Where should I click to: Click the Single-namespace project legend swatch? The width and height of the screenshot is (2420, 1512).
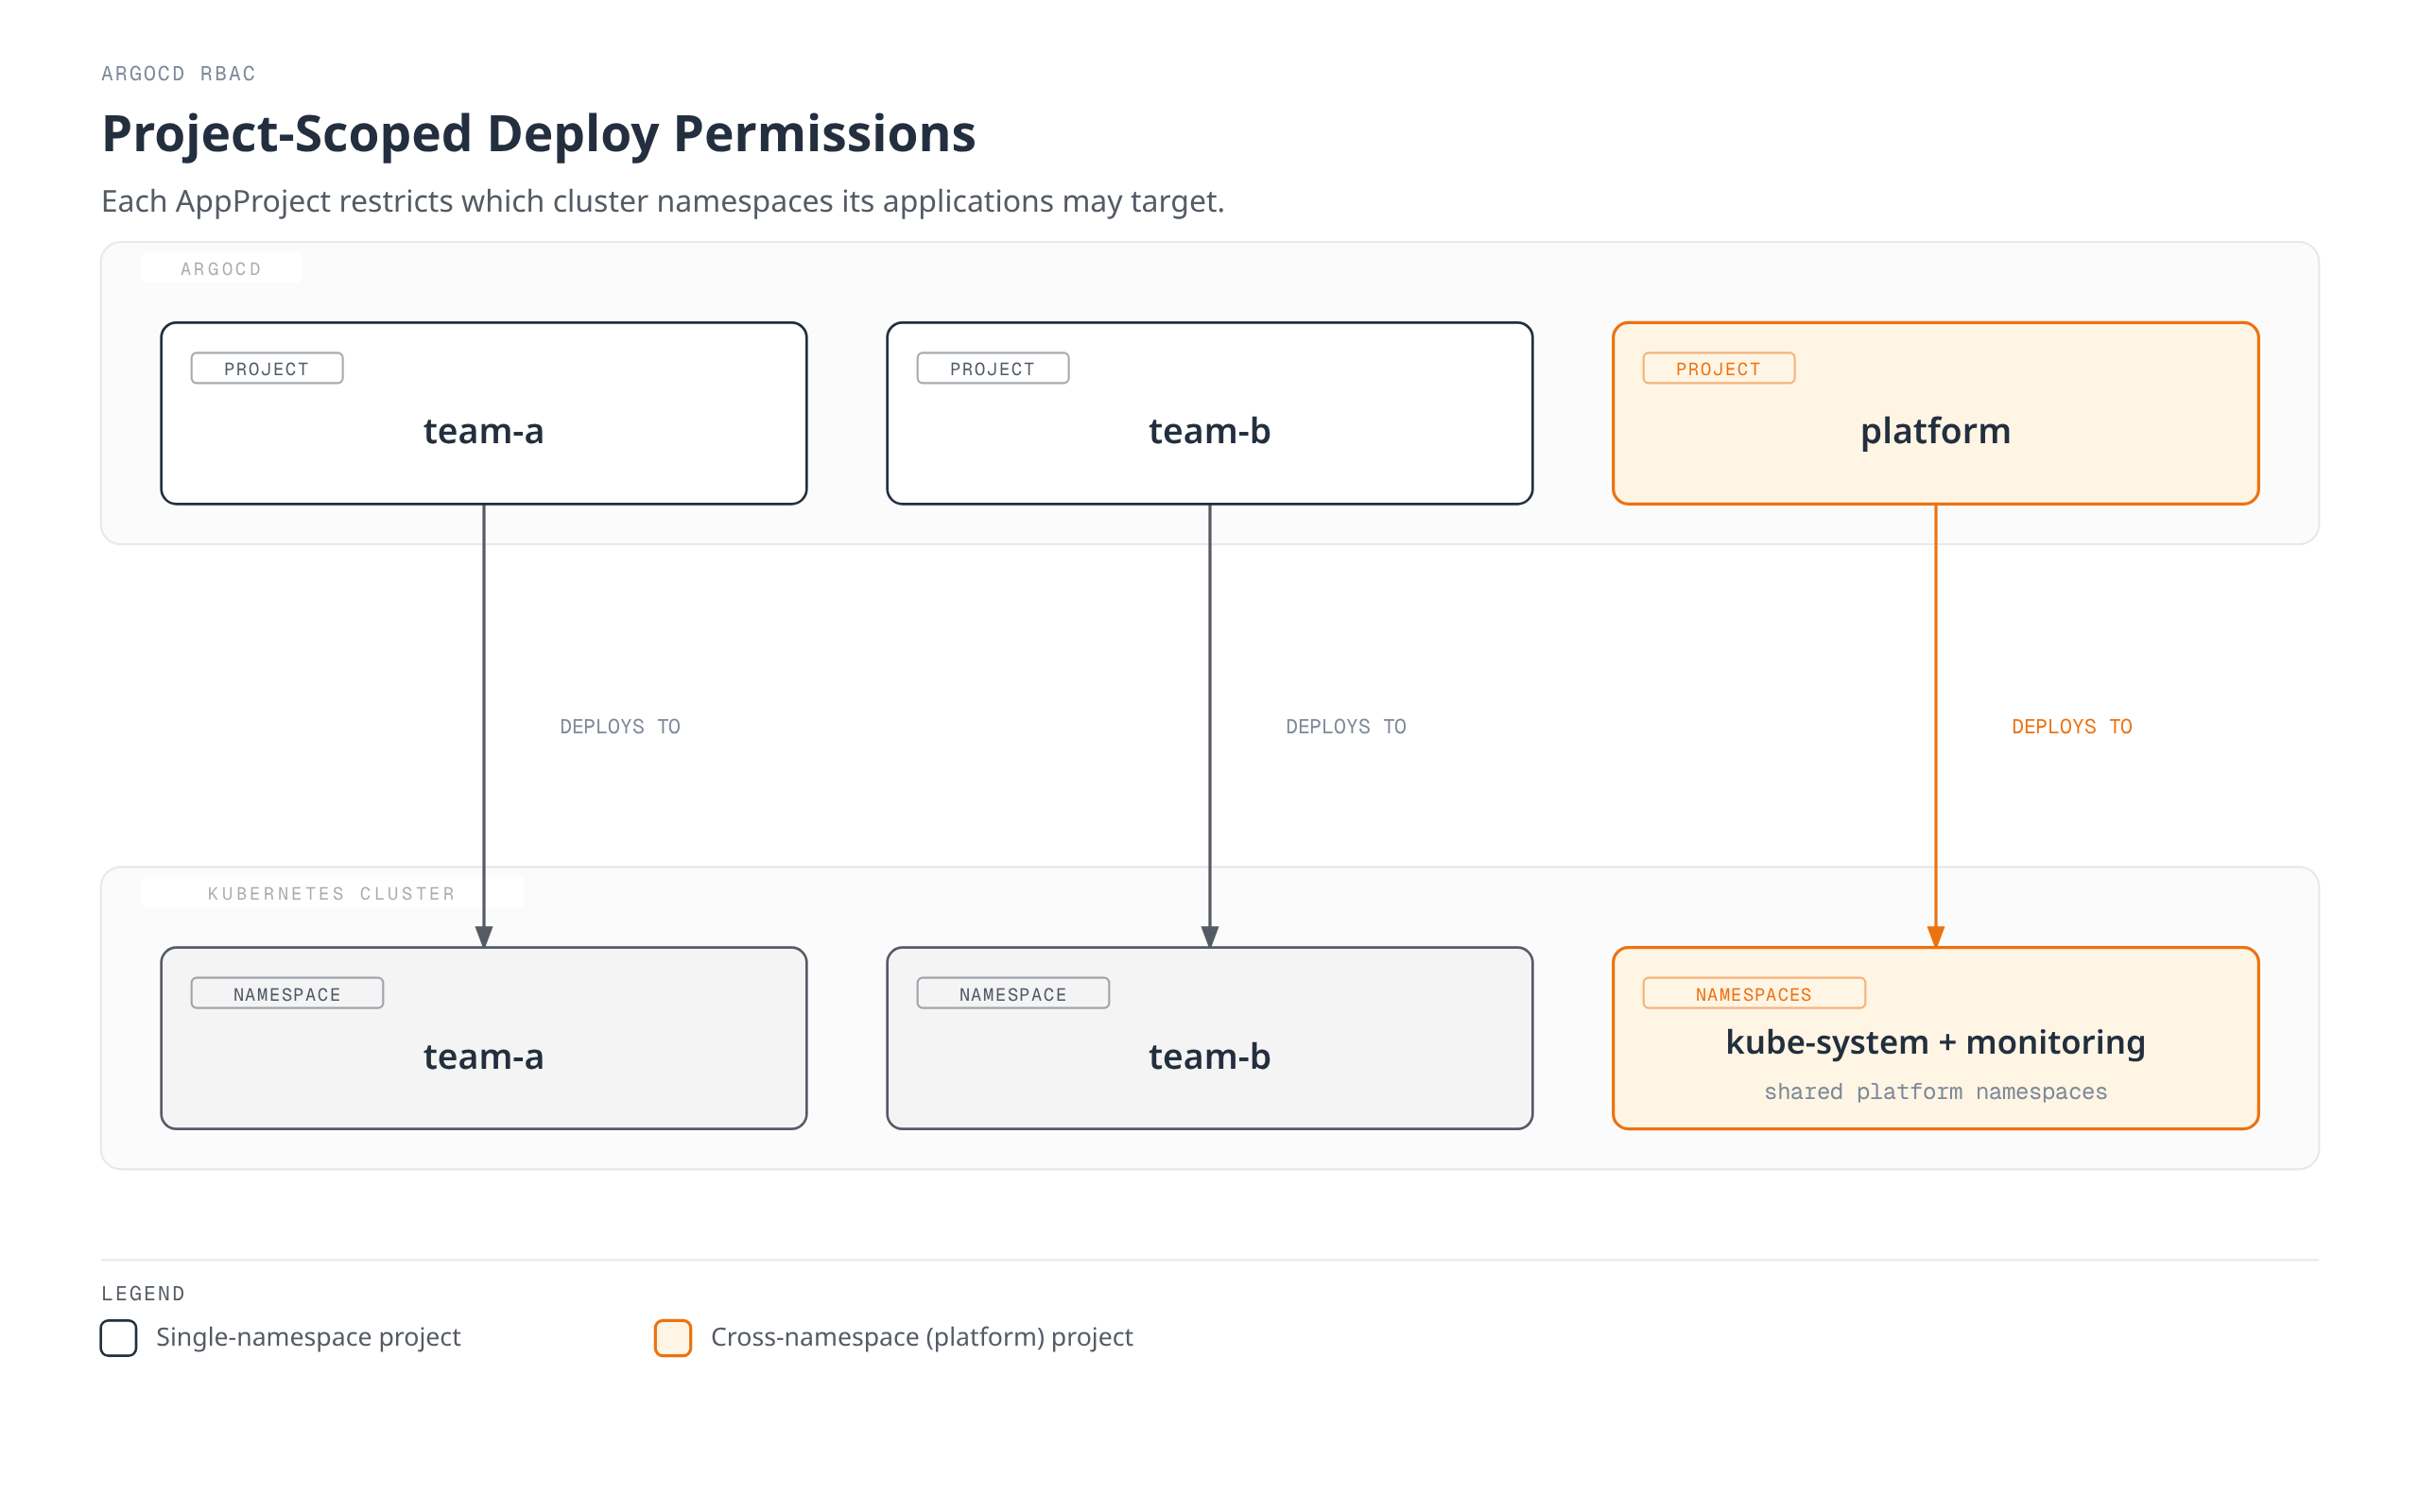(x=119, y=1338)
